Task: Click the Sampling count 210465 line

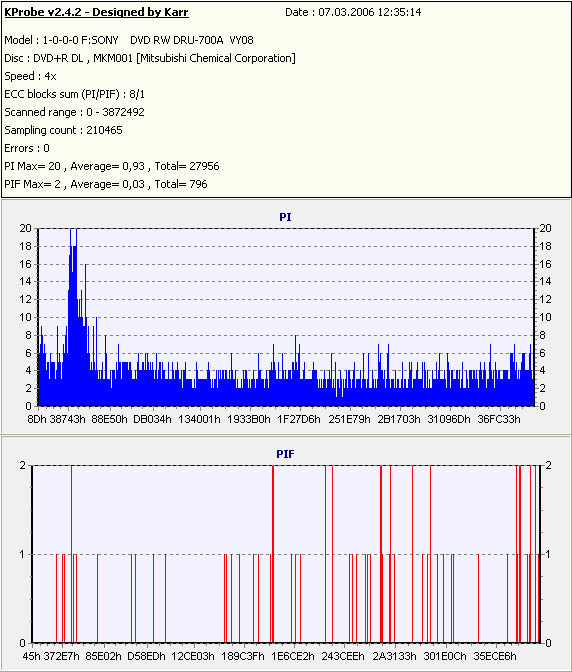Action: coord(63,130)
